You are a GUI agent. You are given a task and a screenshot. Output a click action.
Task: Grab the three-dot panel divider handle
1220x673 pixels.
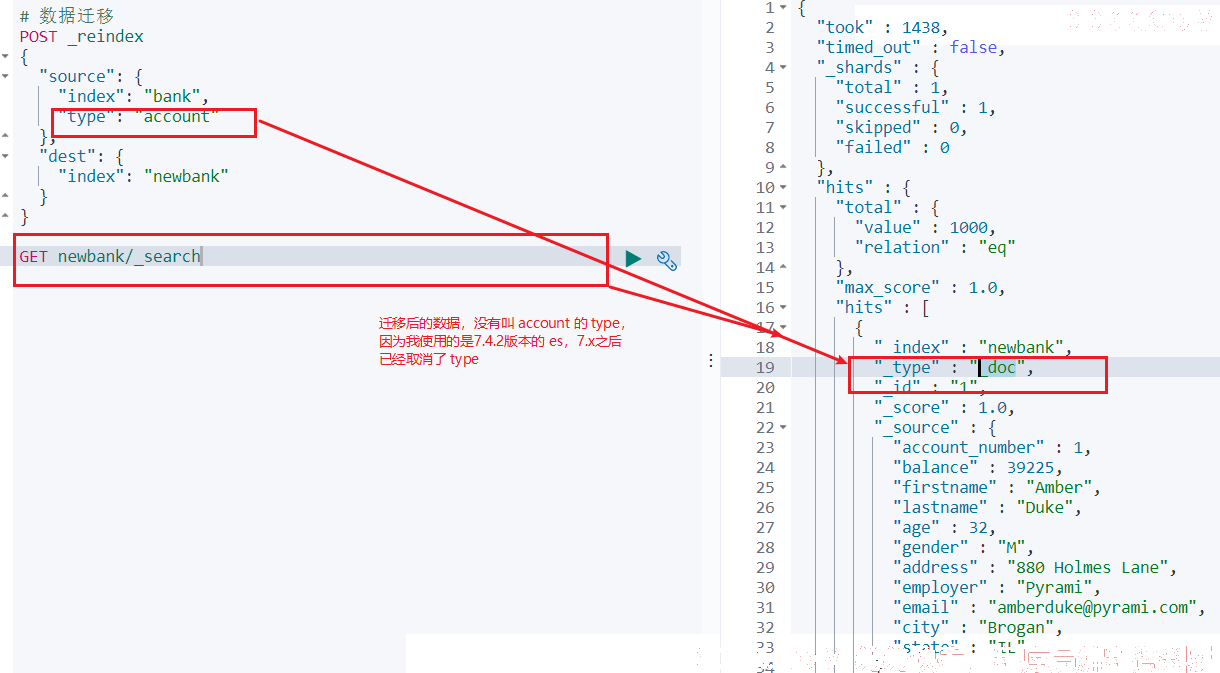click(711, 360)
